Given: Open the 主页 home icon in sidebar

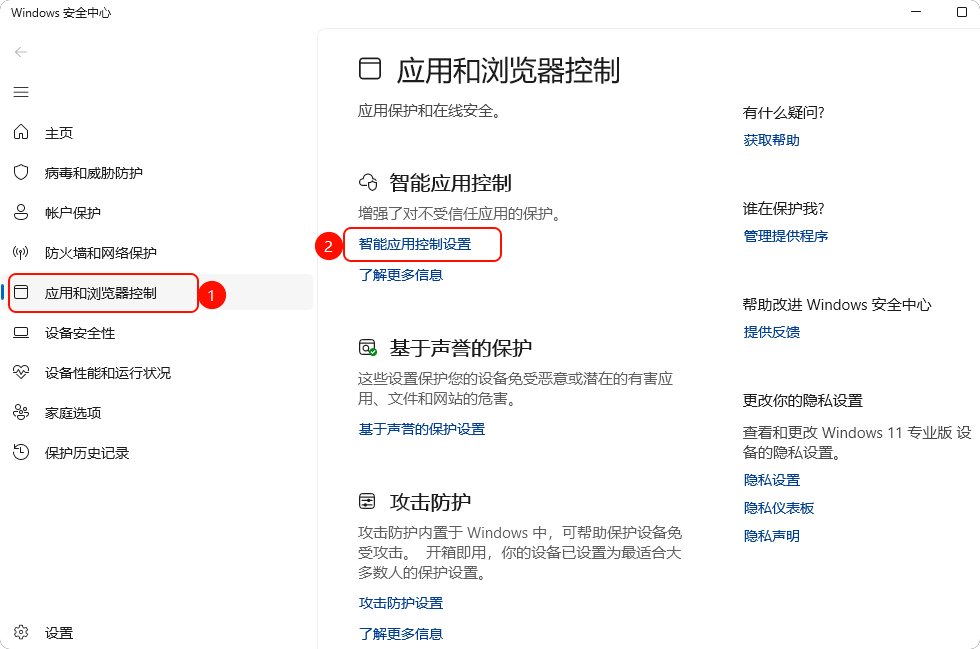Looking at the screenshot, I should (x=21, y=132).
